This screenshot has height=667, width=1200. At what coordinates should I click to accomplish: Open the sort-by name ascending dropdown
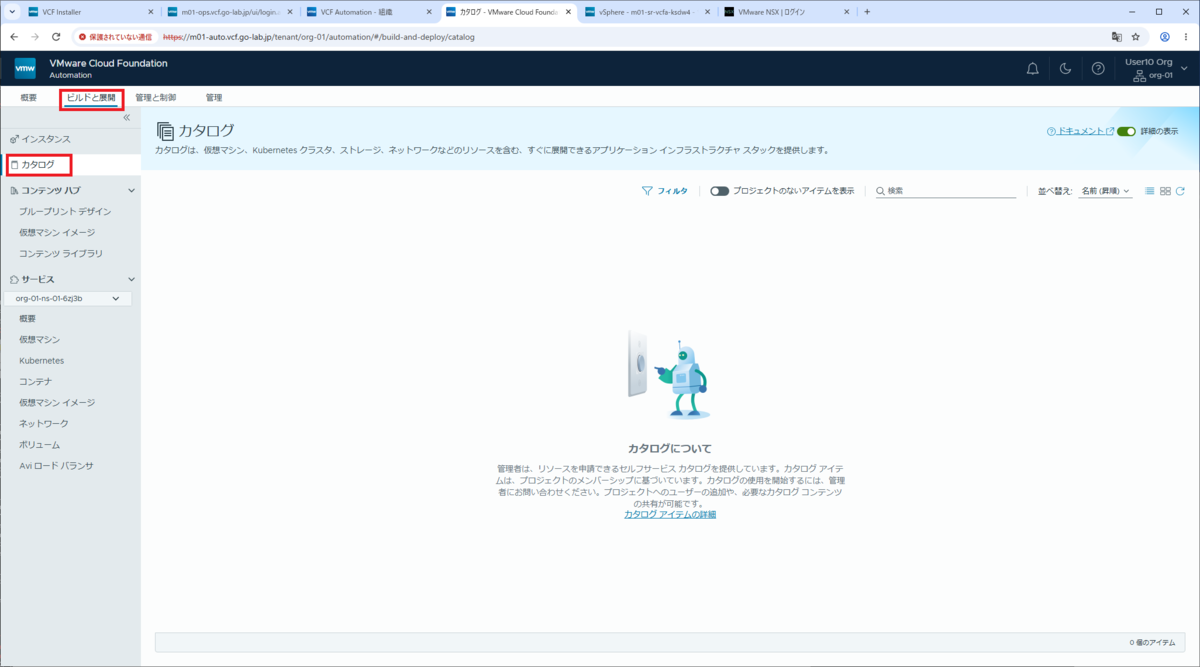coord(1105,191)
